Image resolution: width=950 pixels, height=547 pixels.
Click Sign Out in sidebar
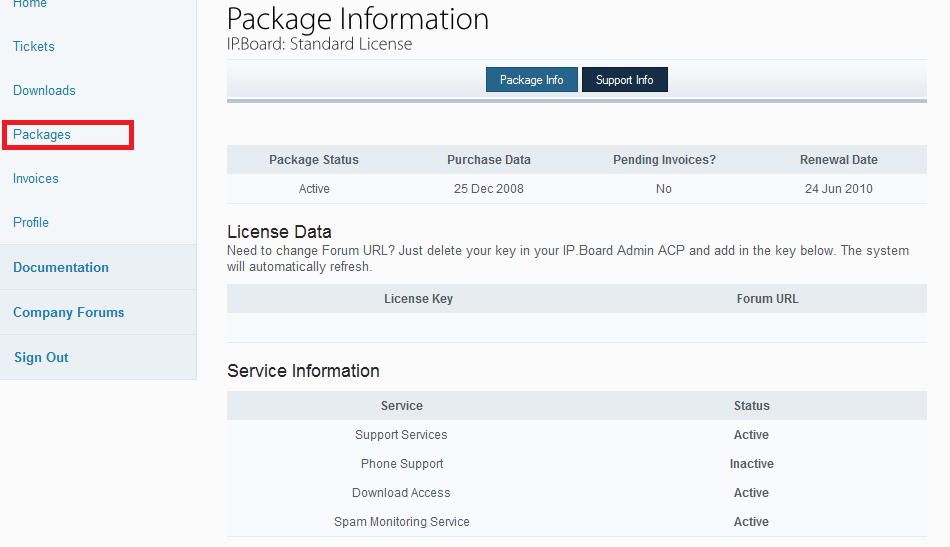41,357
